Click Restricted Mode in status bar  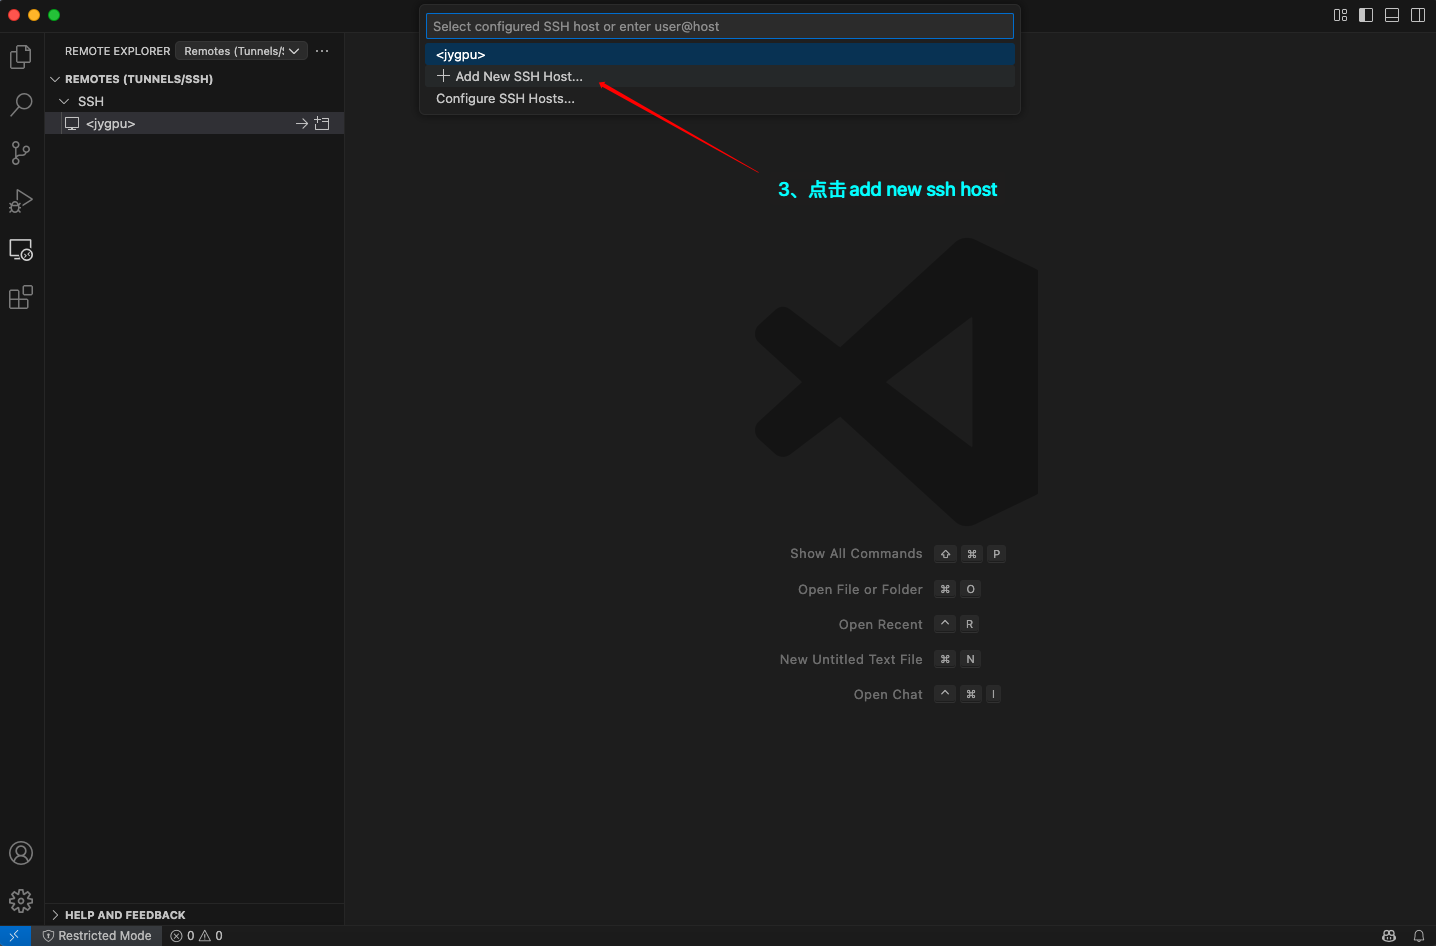point(97,936)
